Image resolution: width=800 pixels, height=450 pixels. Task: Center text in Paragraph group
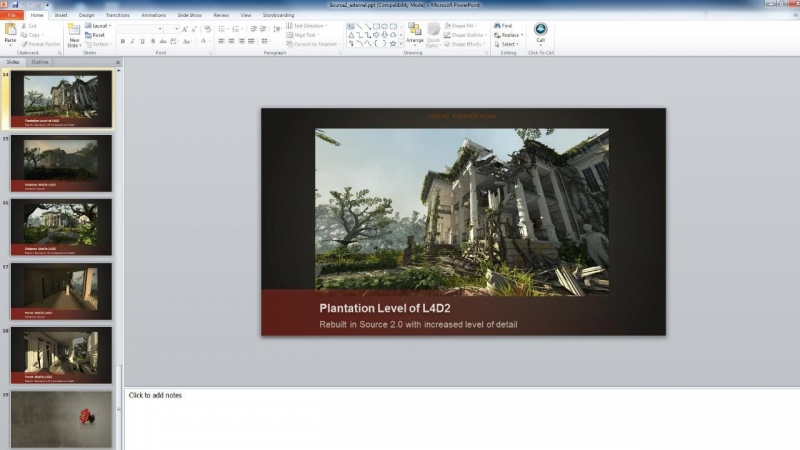(x=231, y=41)
